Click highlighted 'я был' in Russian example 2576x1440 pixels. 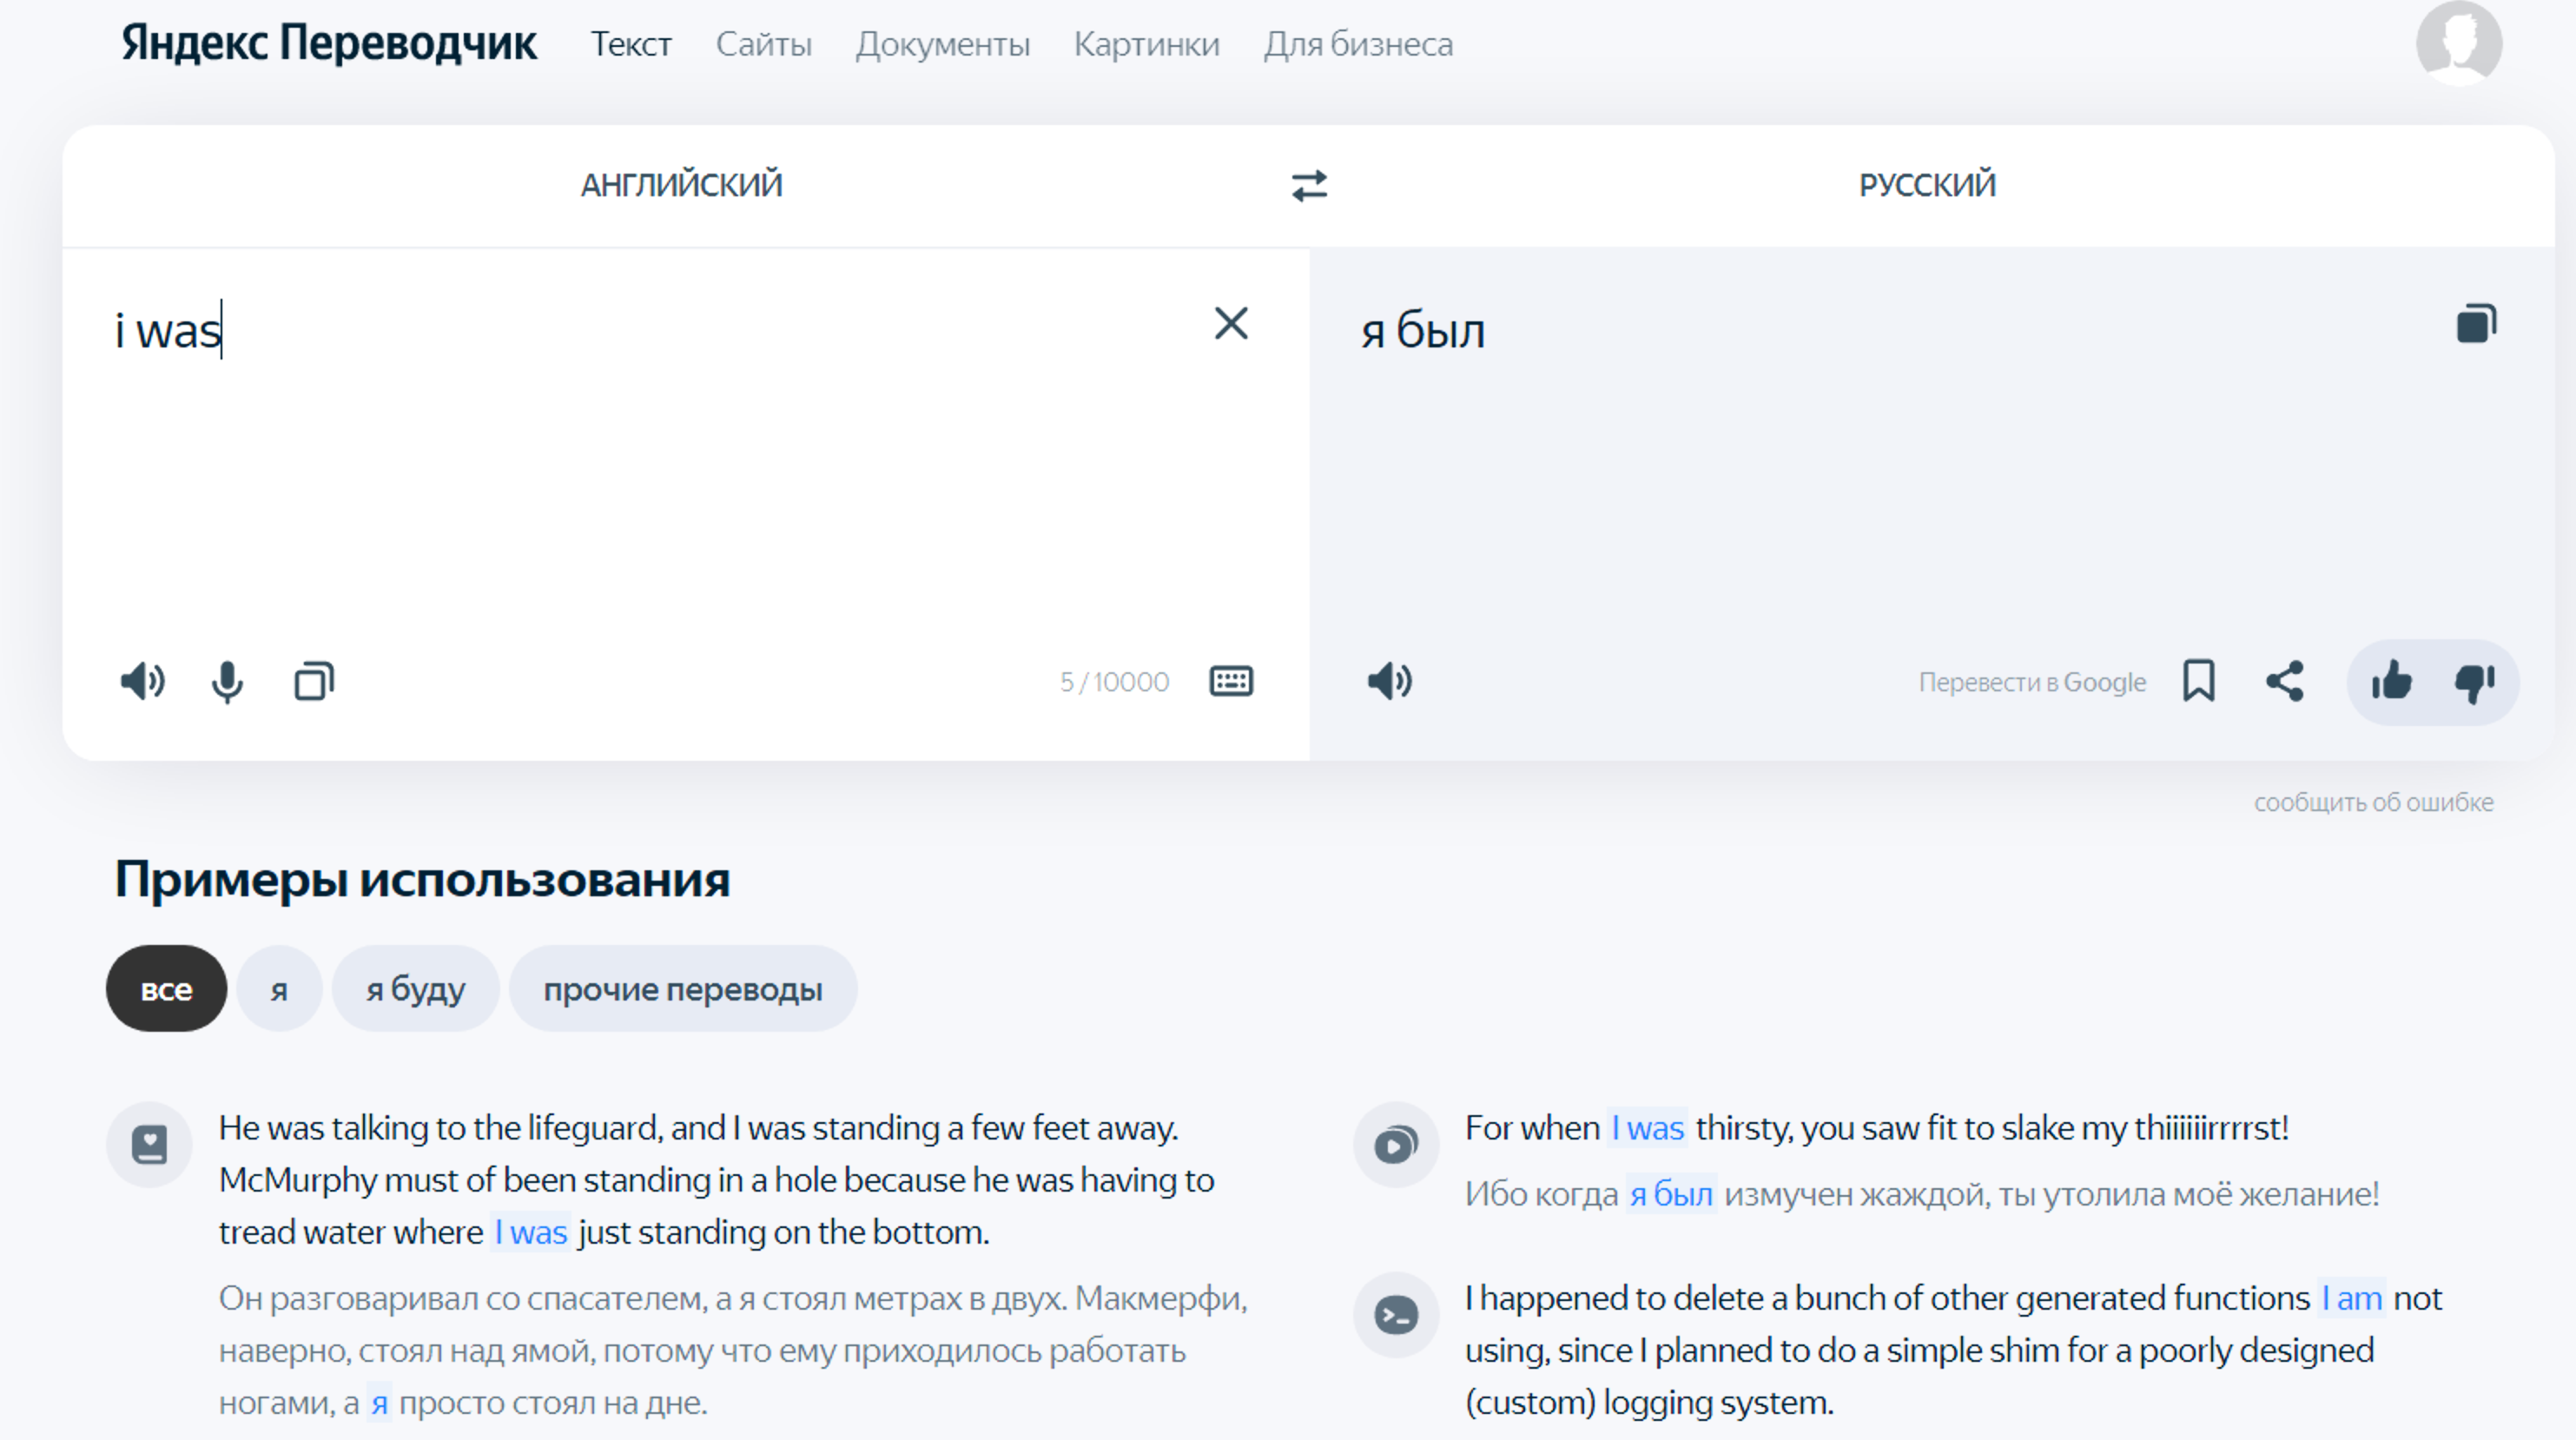click(x=1672, y=1194)
